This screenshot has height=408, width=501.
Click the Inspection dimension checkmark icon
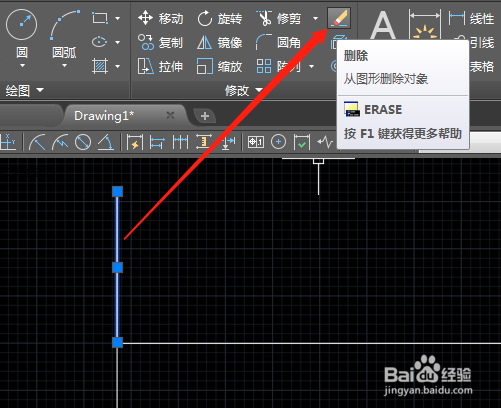(x=302, y=142)
